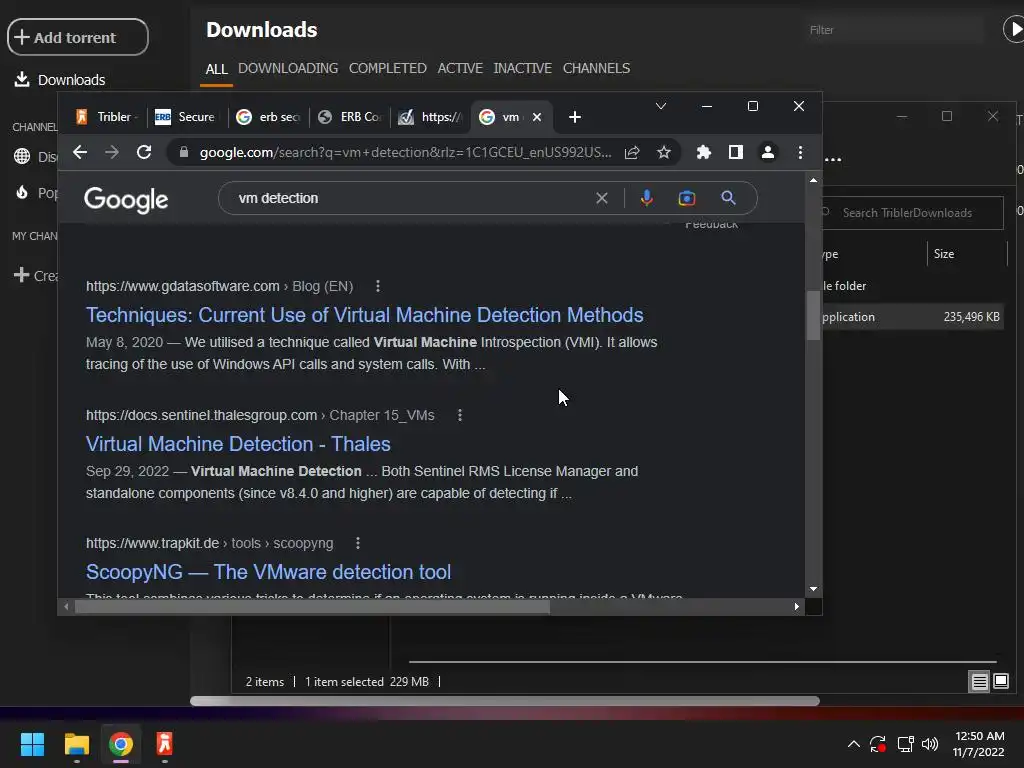The height and width of the screenshot is (768, 1024).
Task: Clear the Google search query
Action: [x=601, y=198]
